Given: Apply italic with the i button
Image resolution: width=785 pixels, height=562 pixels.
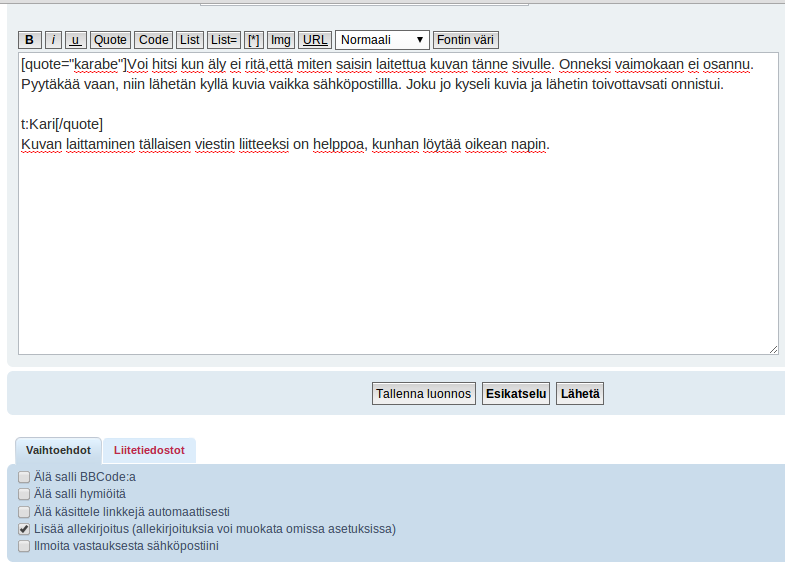Looking at the screenshot, I should click(53, 40).
